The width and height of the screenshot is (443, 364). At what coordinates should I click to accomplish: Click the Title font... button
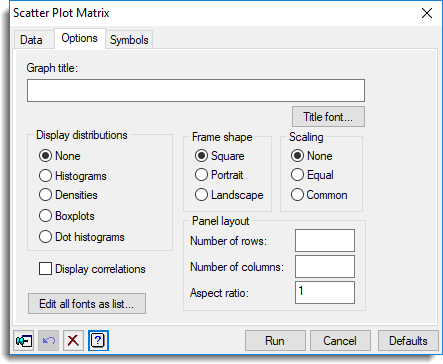(328, 117)
